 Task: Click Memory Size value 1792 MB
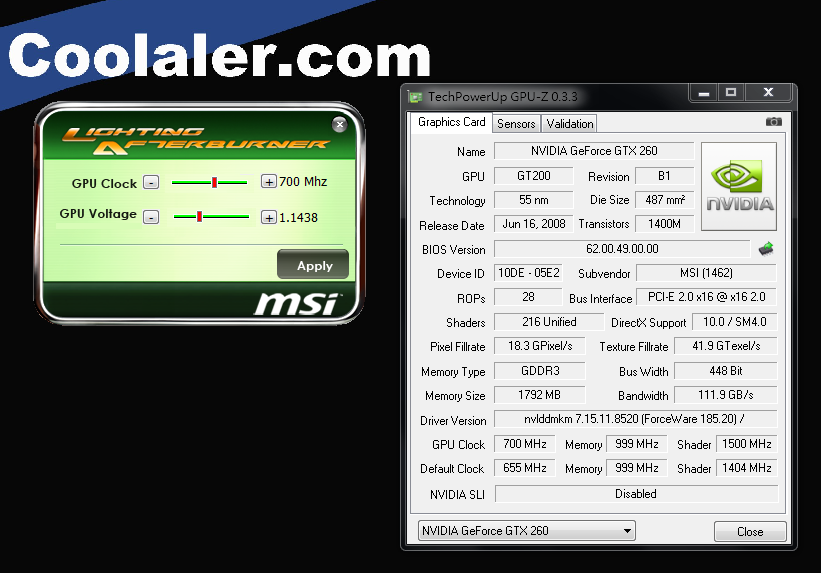pyautogui.click(x=540, y=395)
